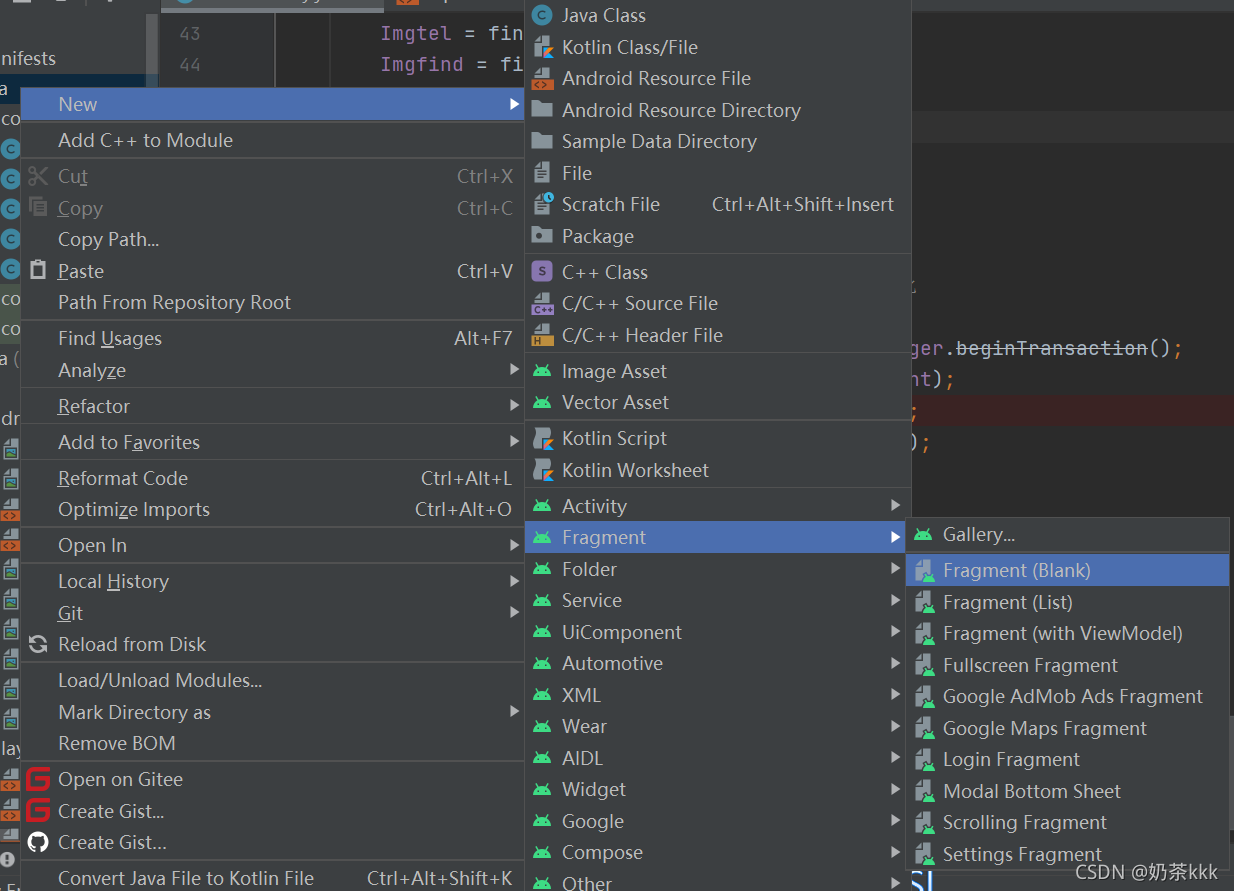Click the Android Resource Directory folder icon
This screenshot has height=891, width=1234.
point(542,110)
